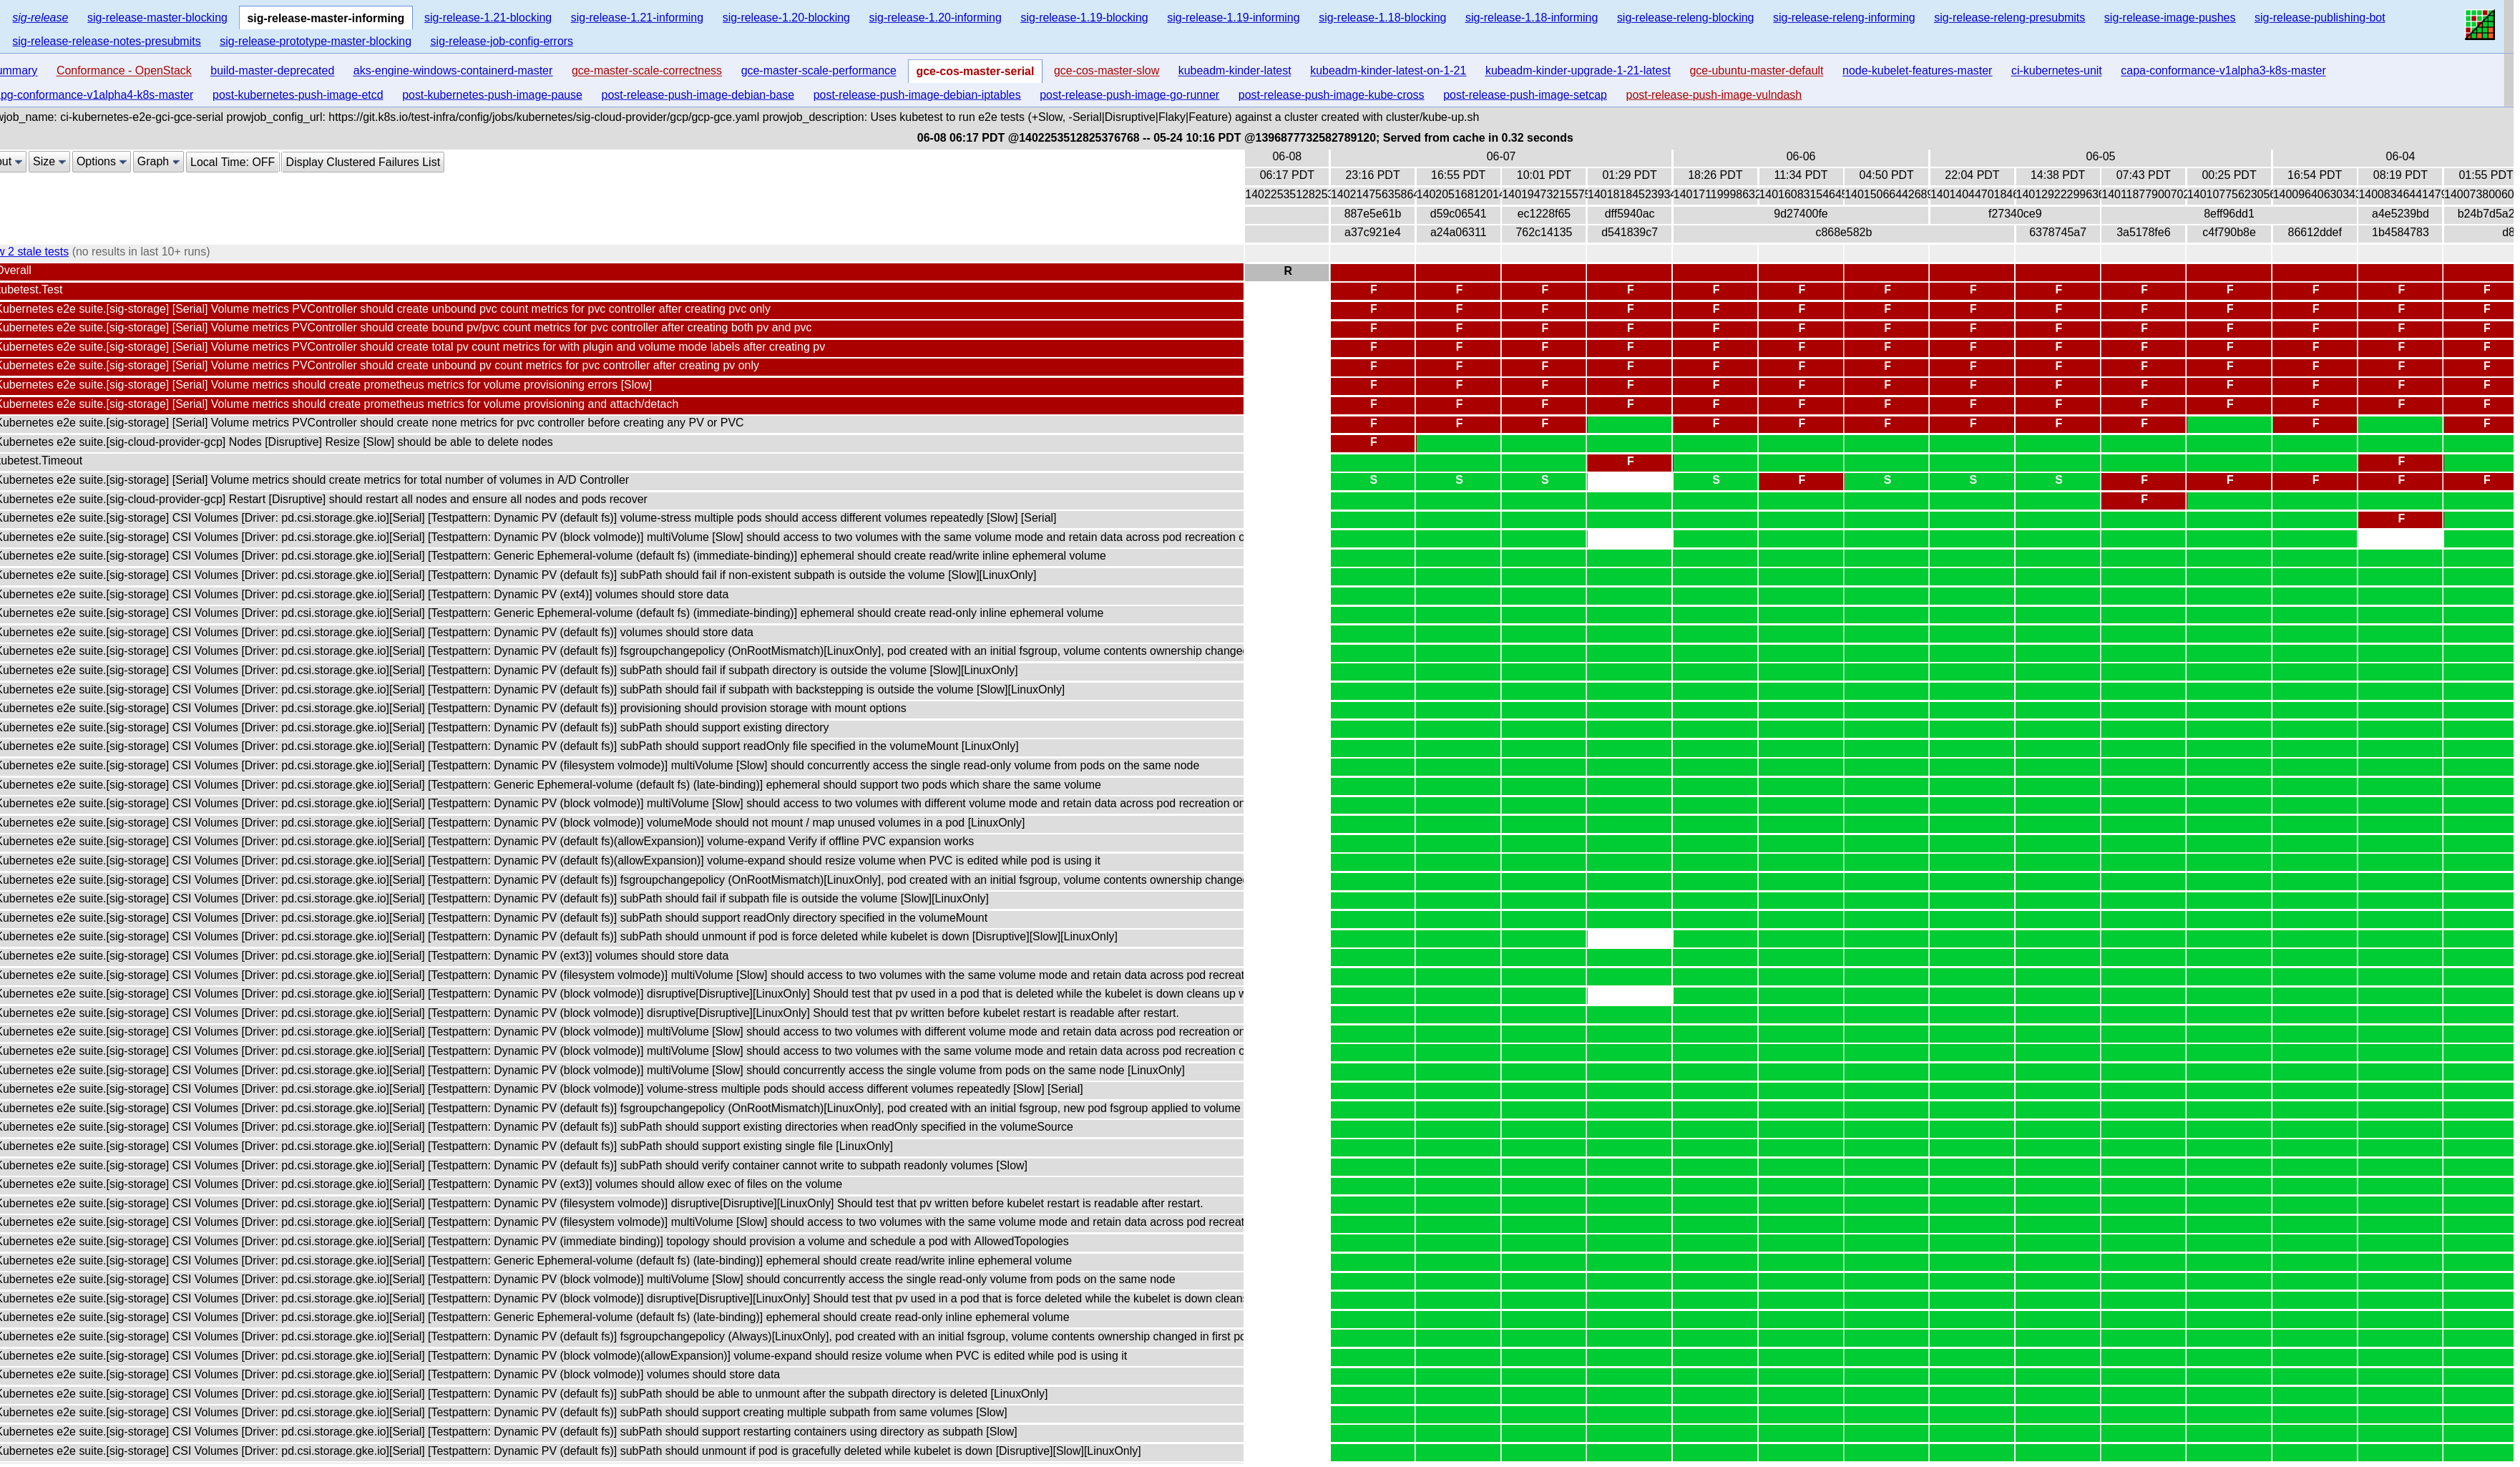Screen dimensions: 2520x1467
Task: Open the Options dropdown menu
Action: pyautogui.click(x=101, y=162)
